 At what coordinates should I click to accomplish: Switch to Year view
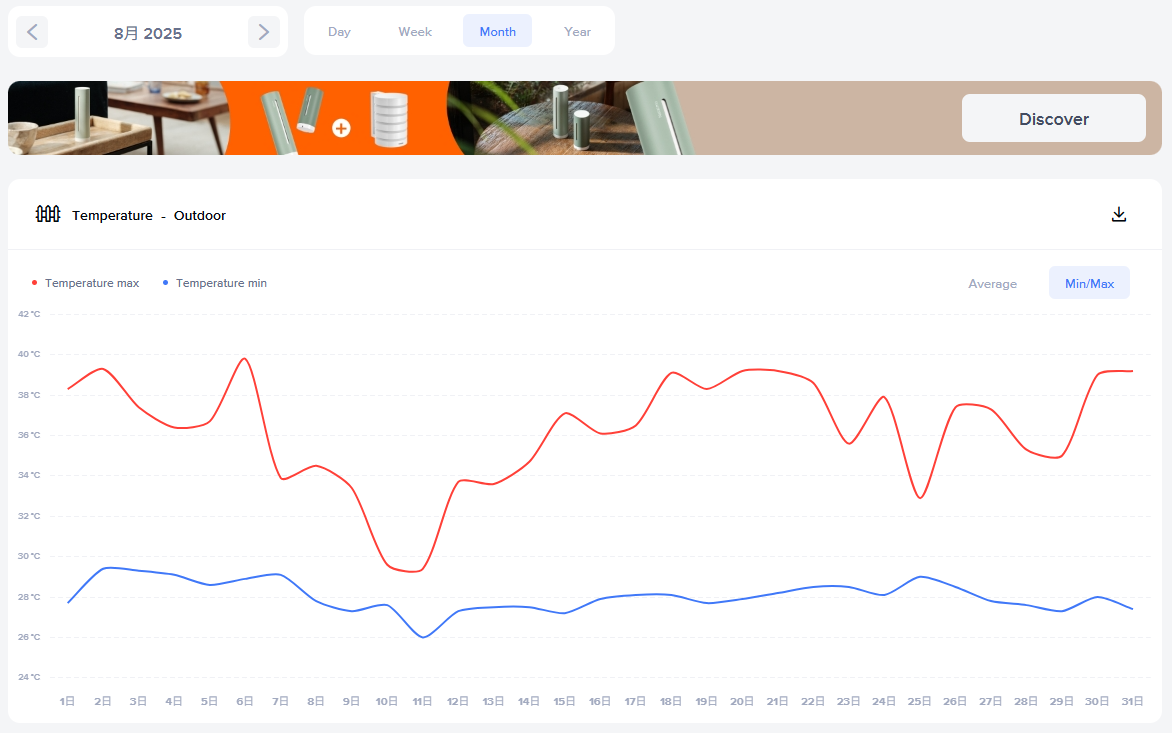coord(577,32)
